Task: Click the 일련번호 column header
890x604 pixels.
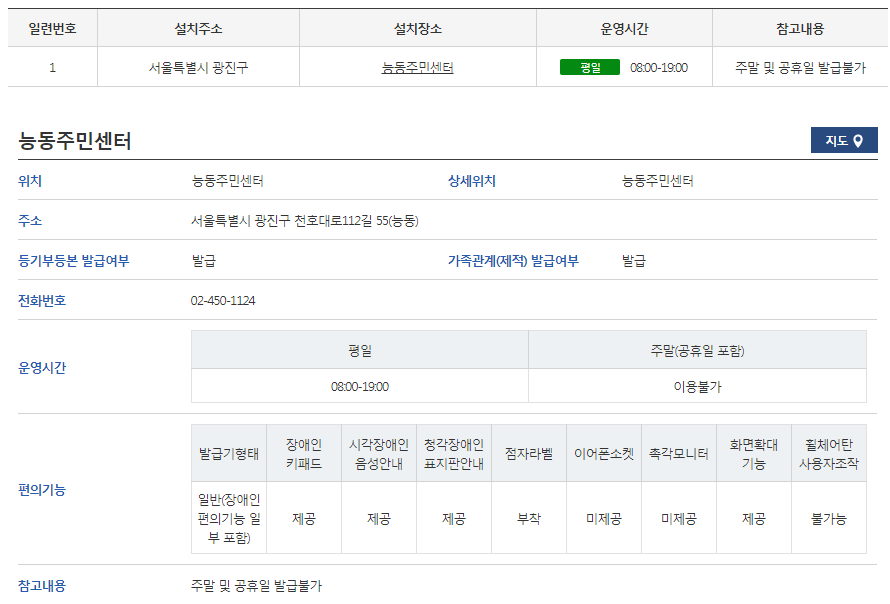Action: [52, 28]
